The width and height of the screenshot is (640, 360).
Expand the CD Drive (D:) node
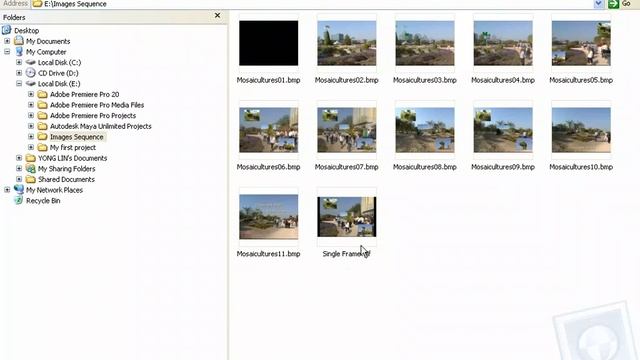click(19, 73)
